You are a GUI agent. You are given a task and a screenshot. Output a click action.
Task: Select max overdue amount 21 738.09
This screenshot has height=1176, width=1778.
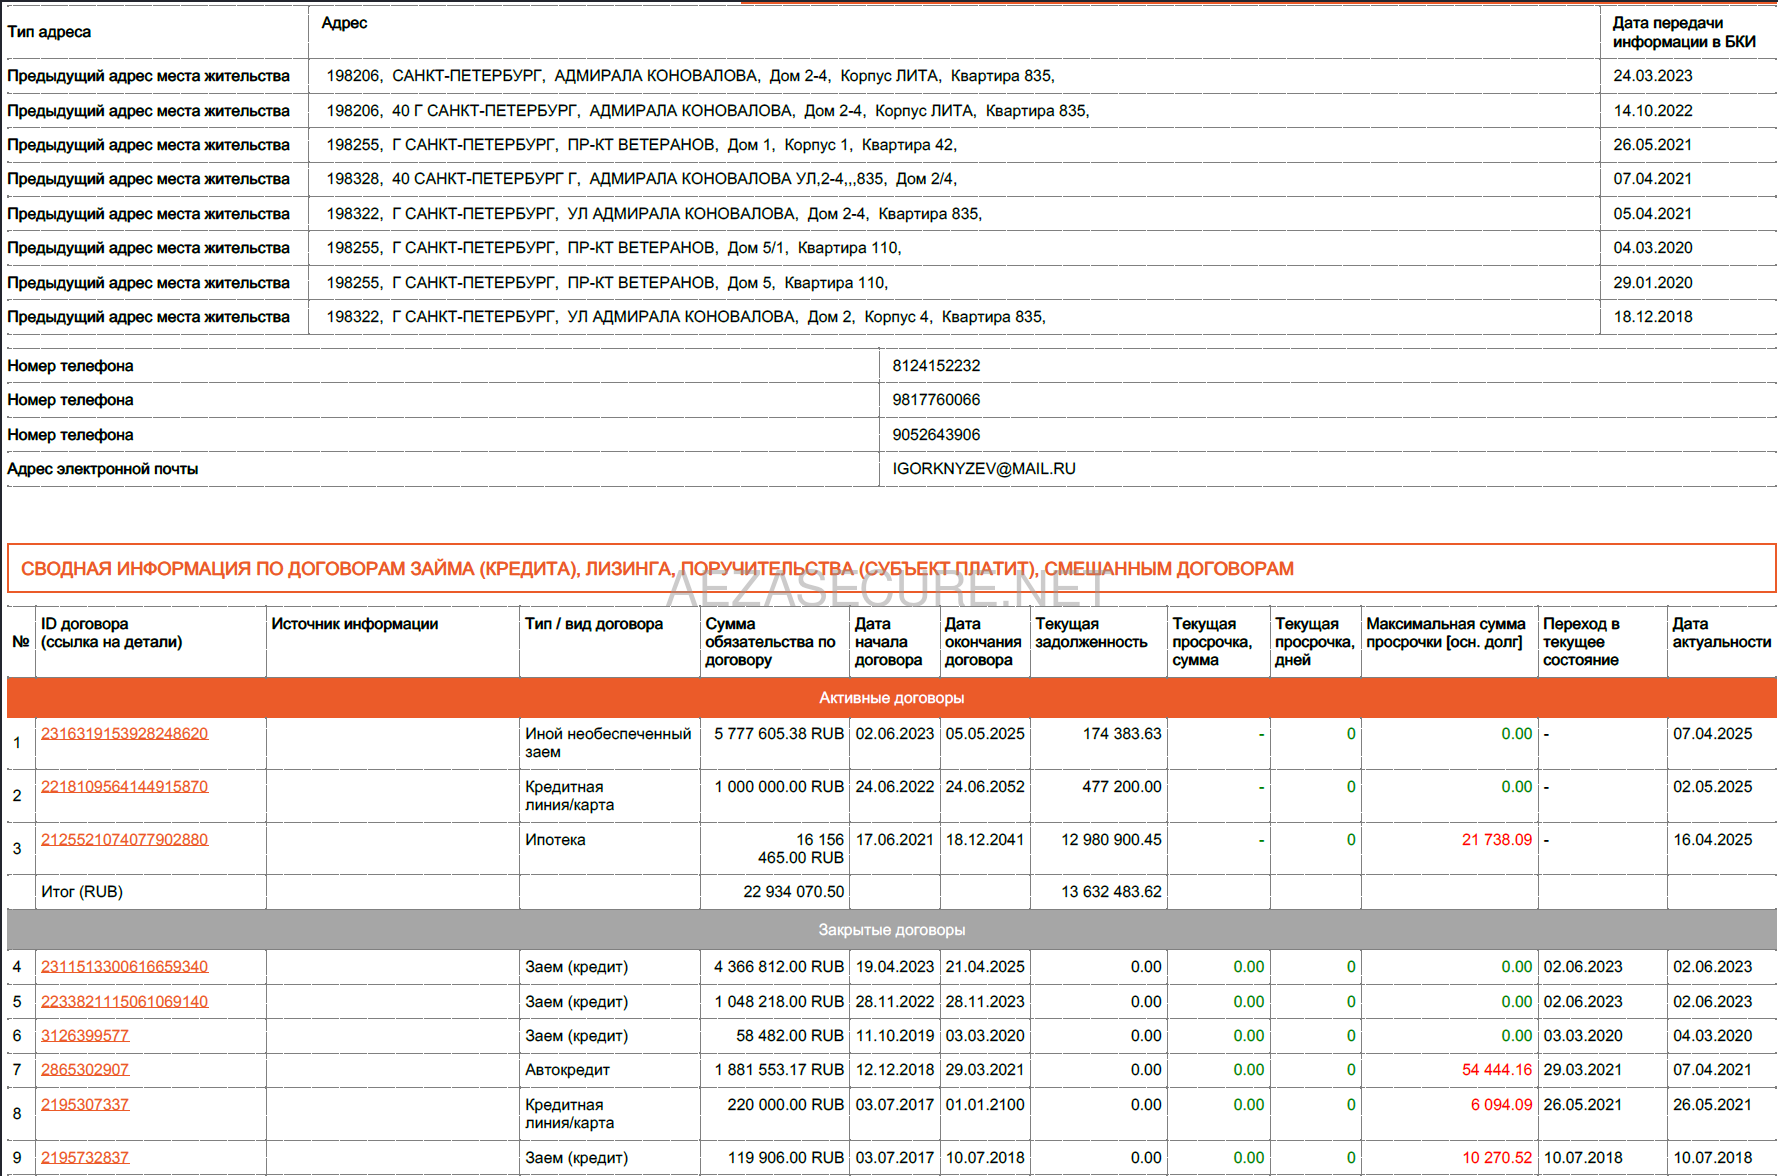point(1497,840)
